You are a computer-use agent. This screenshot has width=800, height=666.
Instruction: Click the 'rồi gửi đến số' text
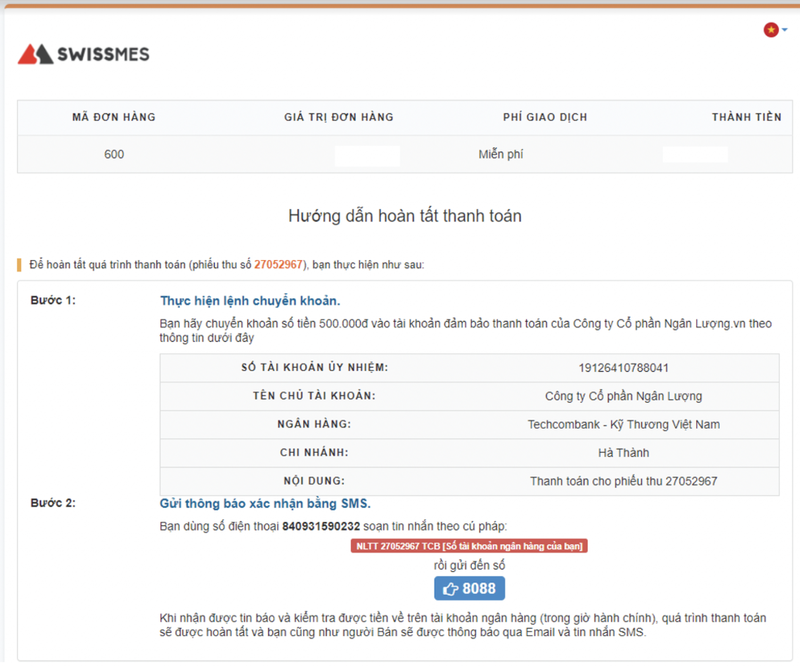coord(469,565)
